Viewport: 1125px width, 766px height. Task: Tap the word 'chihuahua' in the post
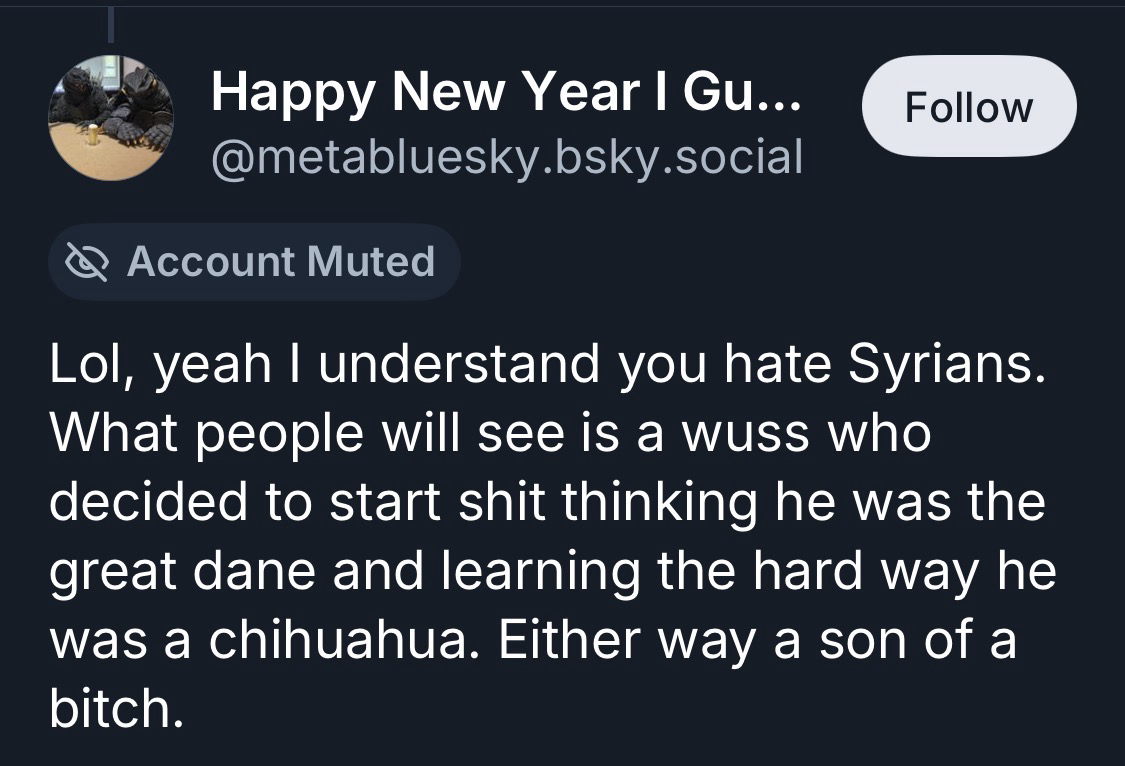[337, 639]
